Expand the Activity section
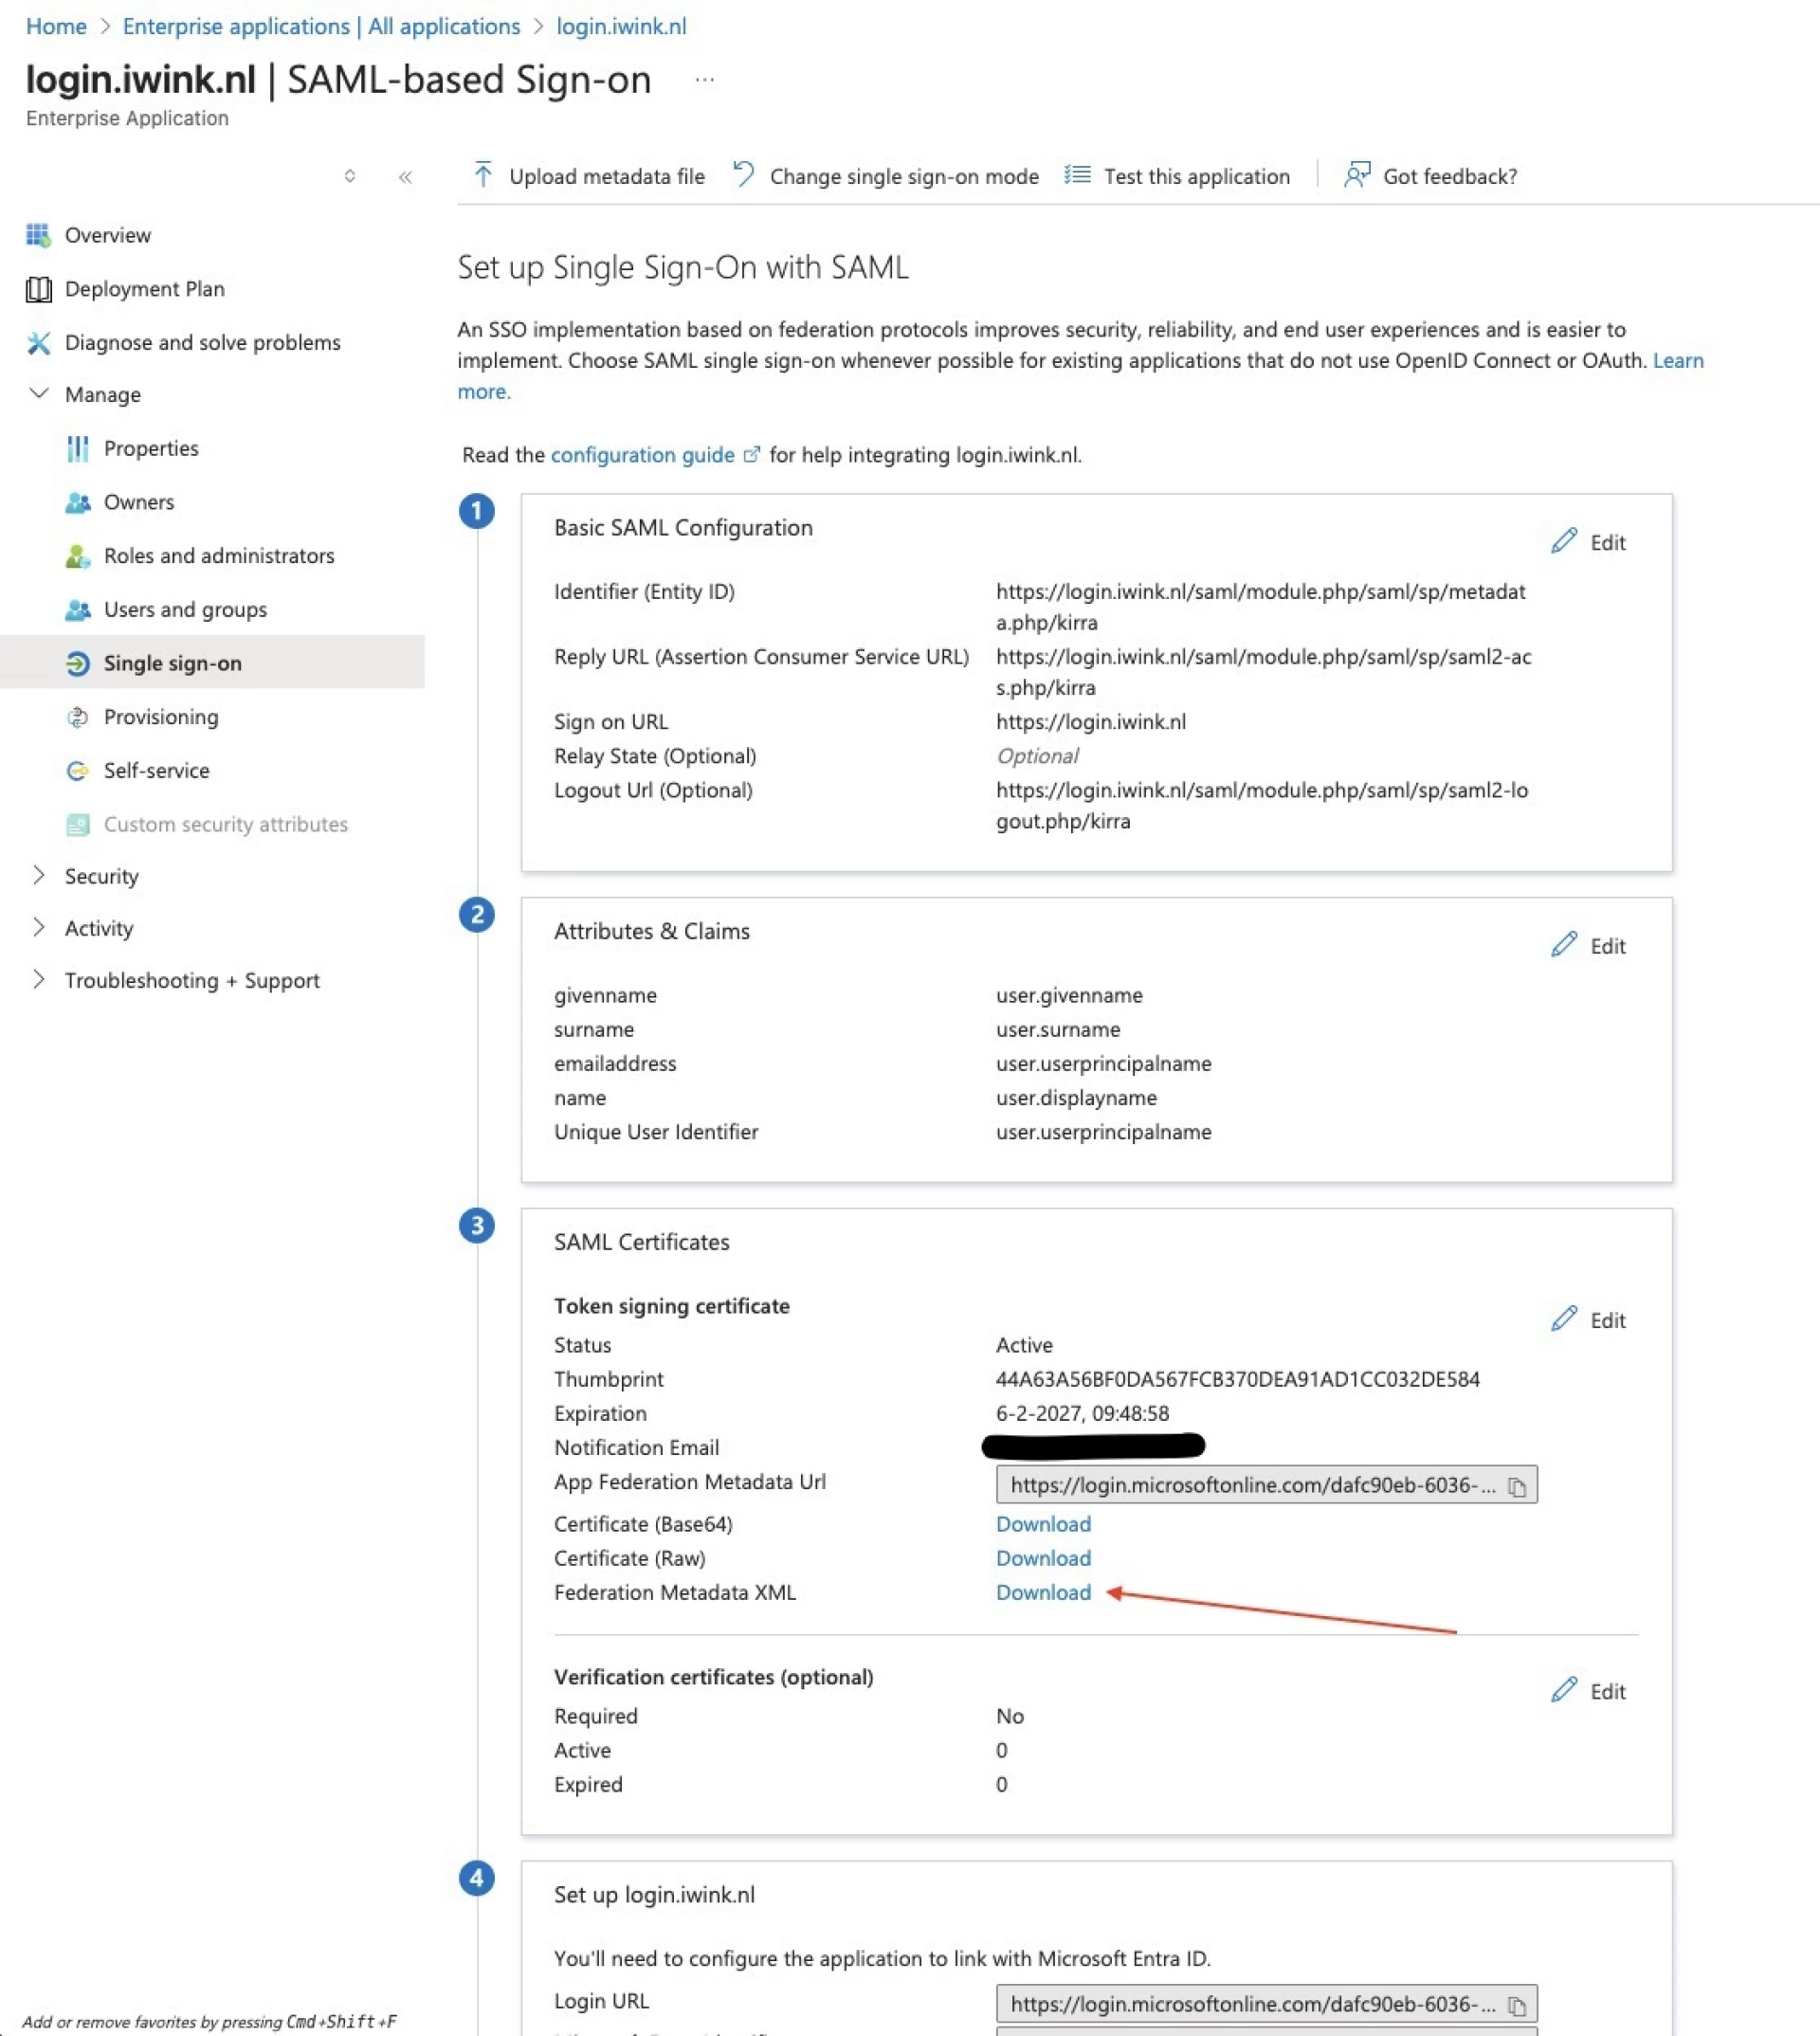 39,928
